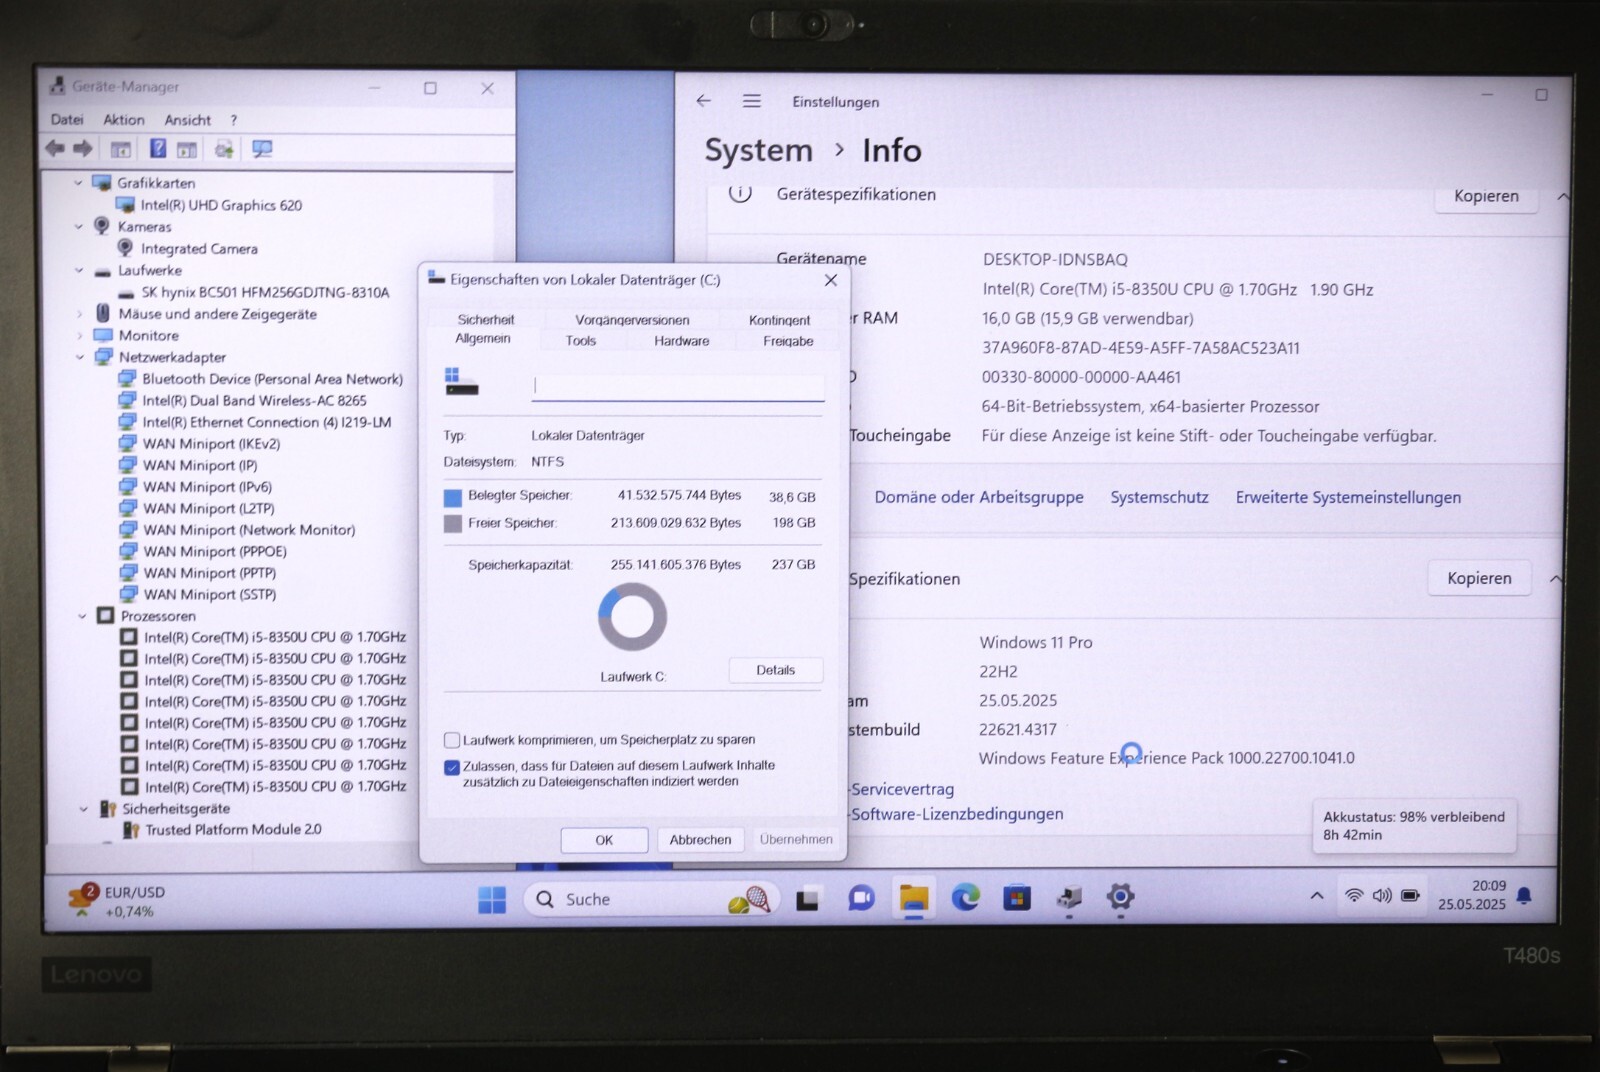Screen dimensions: 1600x1072
Task: Copy device specifications with Kopieren
Action: (1486, 196)
